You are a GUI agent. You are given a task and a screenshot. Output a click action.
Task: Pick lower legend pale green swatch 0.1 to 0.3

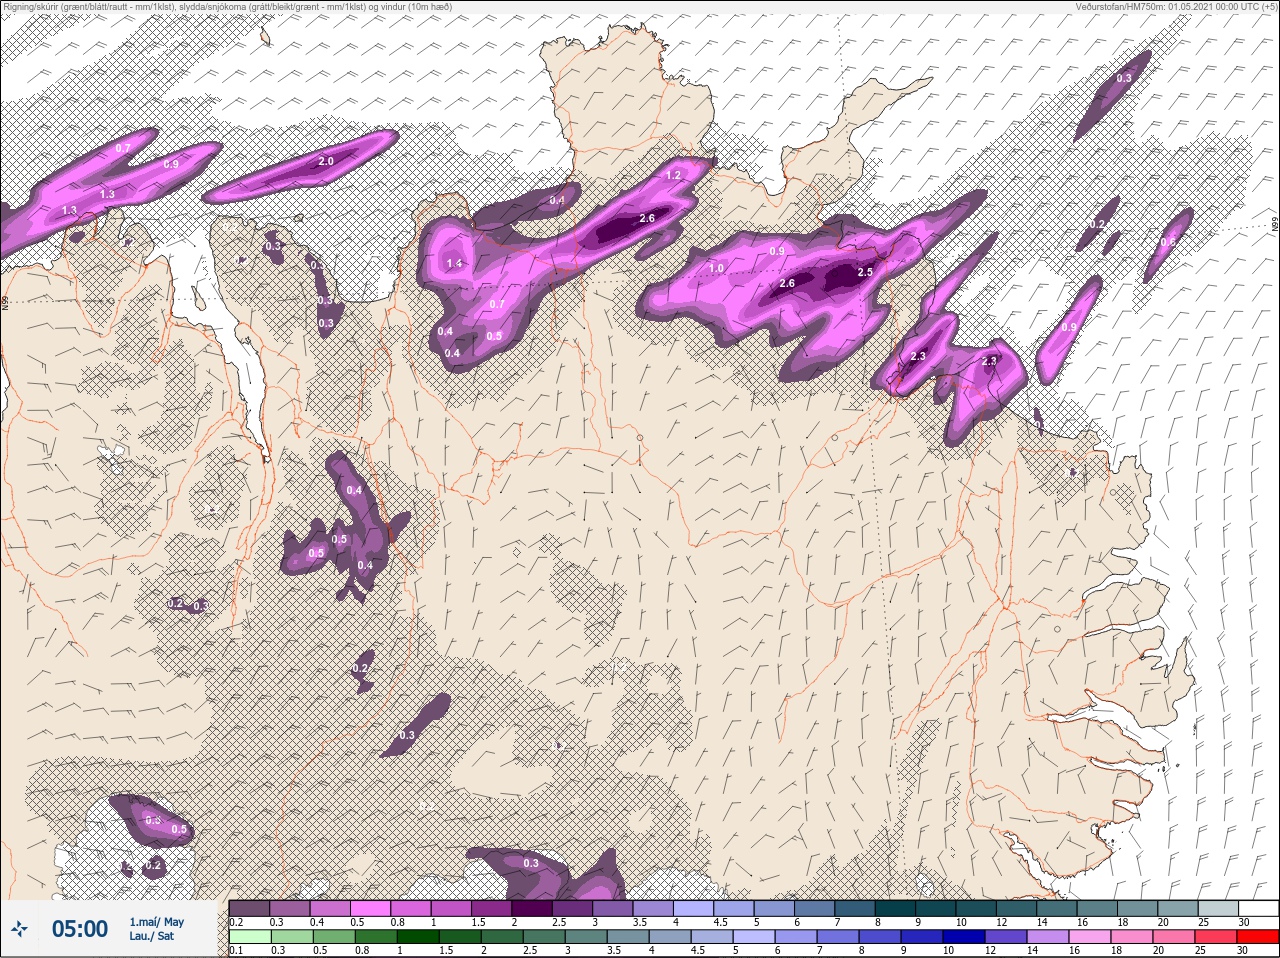pyautogui.click(x=250, y=937)
